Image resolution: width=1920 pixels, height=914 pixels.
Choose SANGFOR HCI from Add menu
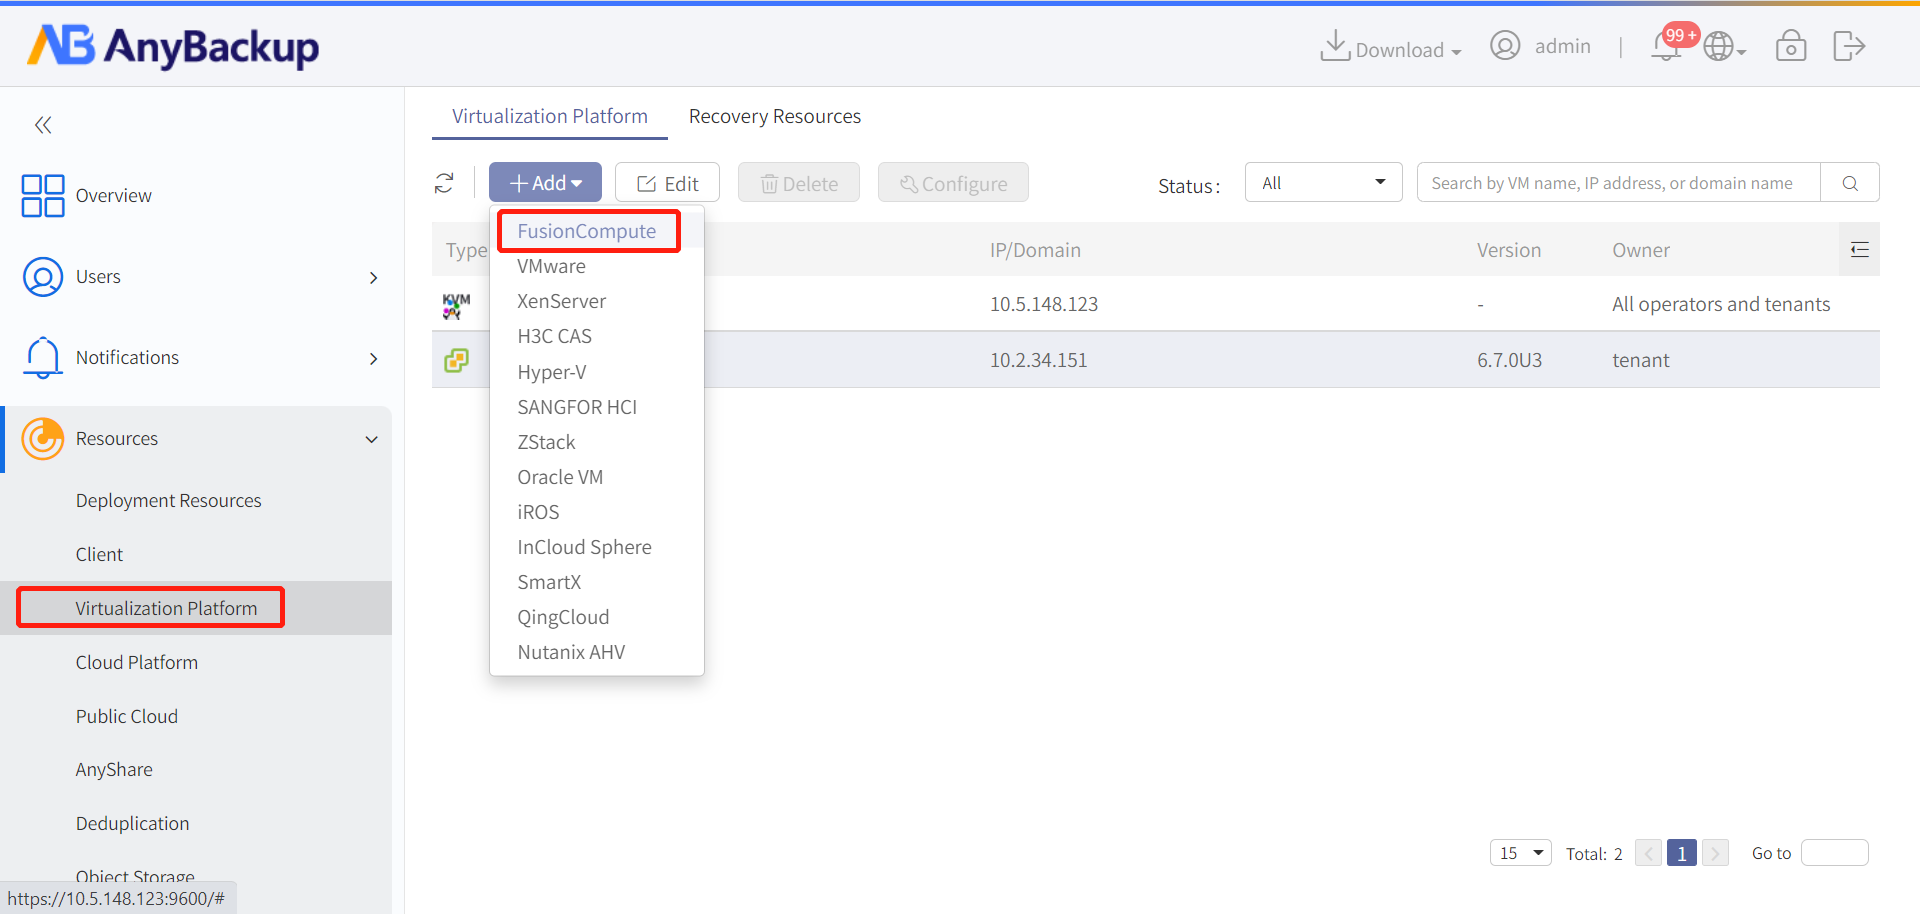577,407
